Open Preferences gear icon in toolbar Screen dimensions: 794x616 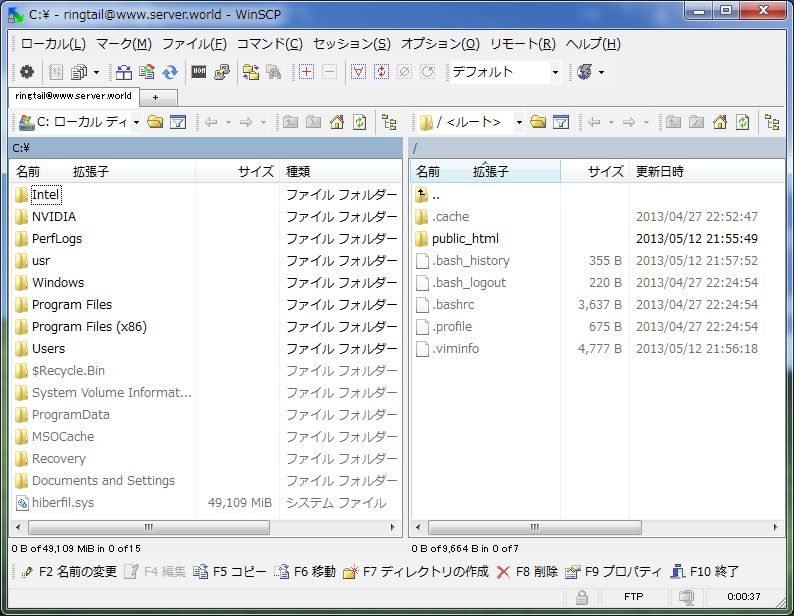click(27, 72)
